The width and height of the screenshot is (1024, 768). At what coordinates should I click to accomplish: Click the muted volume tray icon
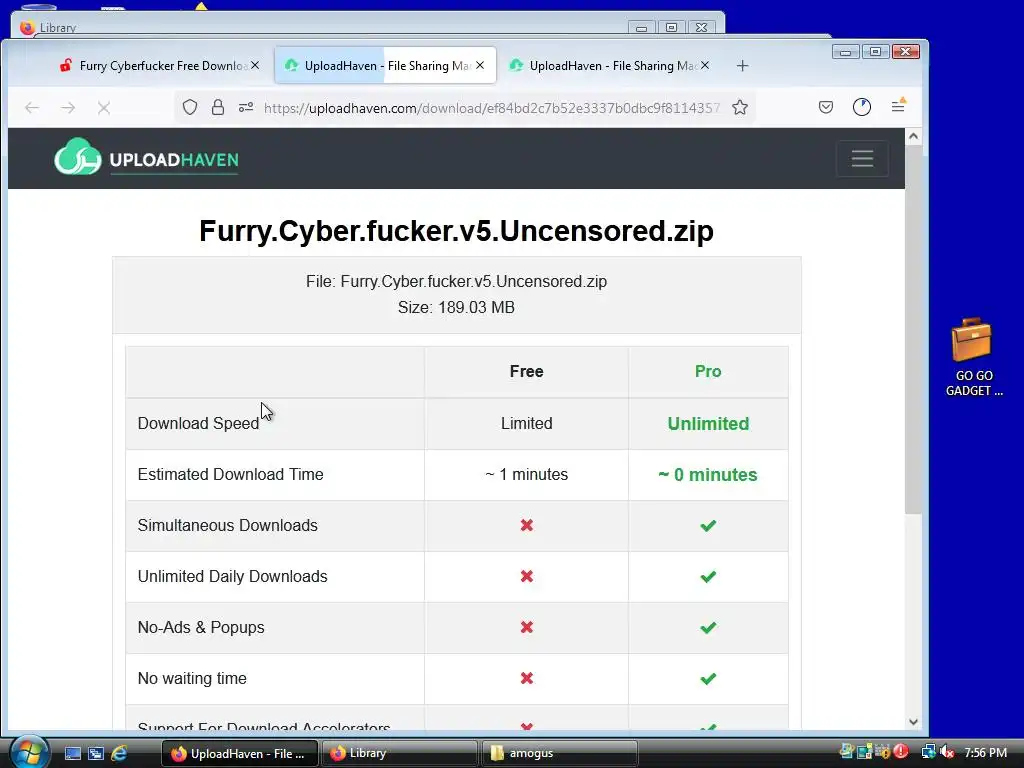point(948,752)
